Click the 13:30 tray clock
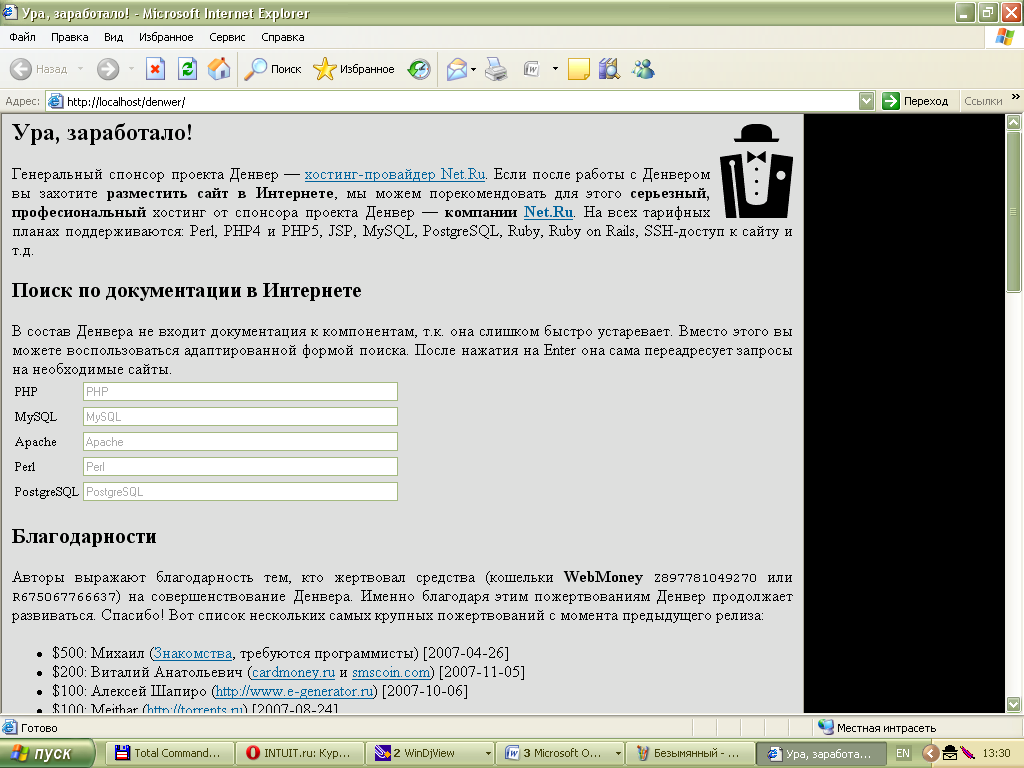This screenshot has width=1024, height=768. (x=996, y=753)
